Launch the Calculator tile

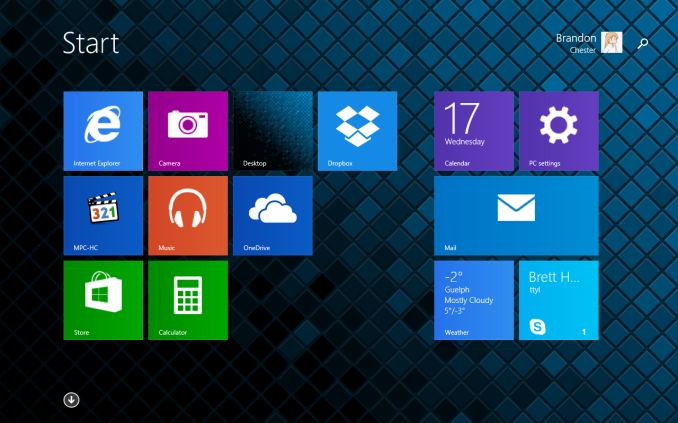pos(188,300)
